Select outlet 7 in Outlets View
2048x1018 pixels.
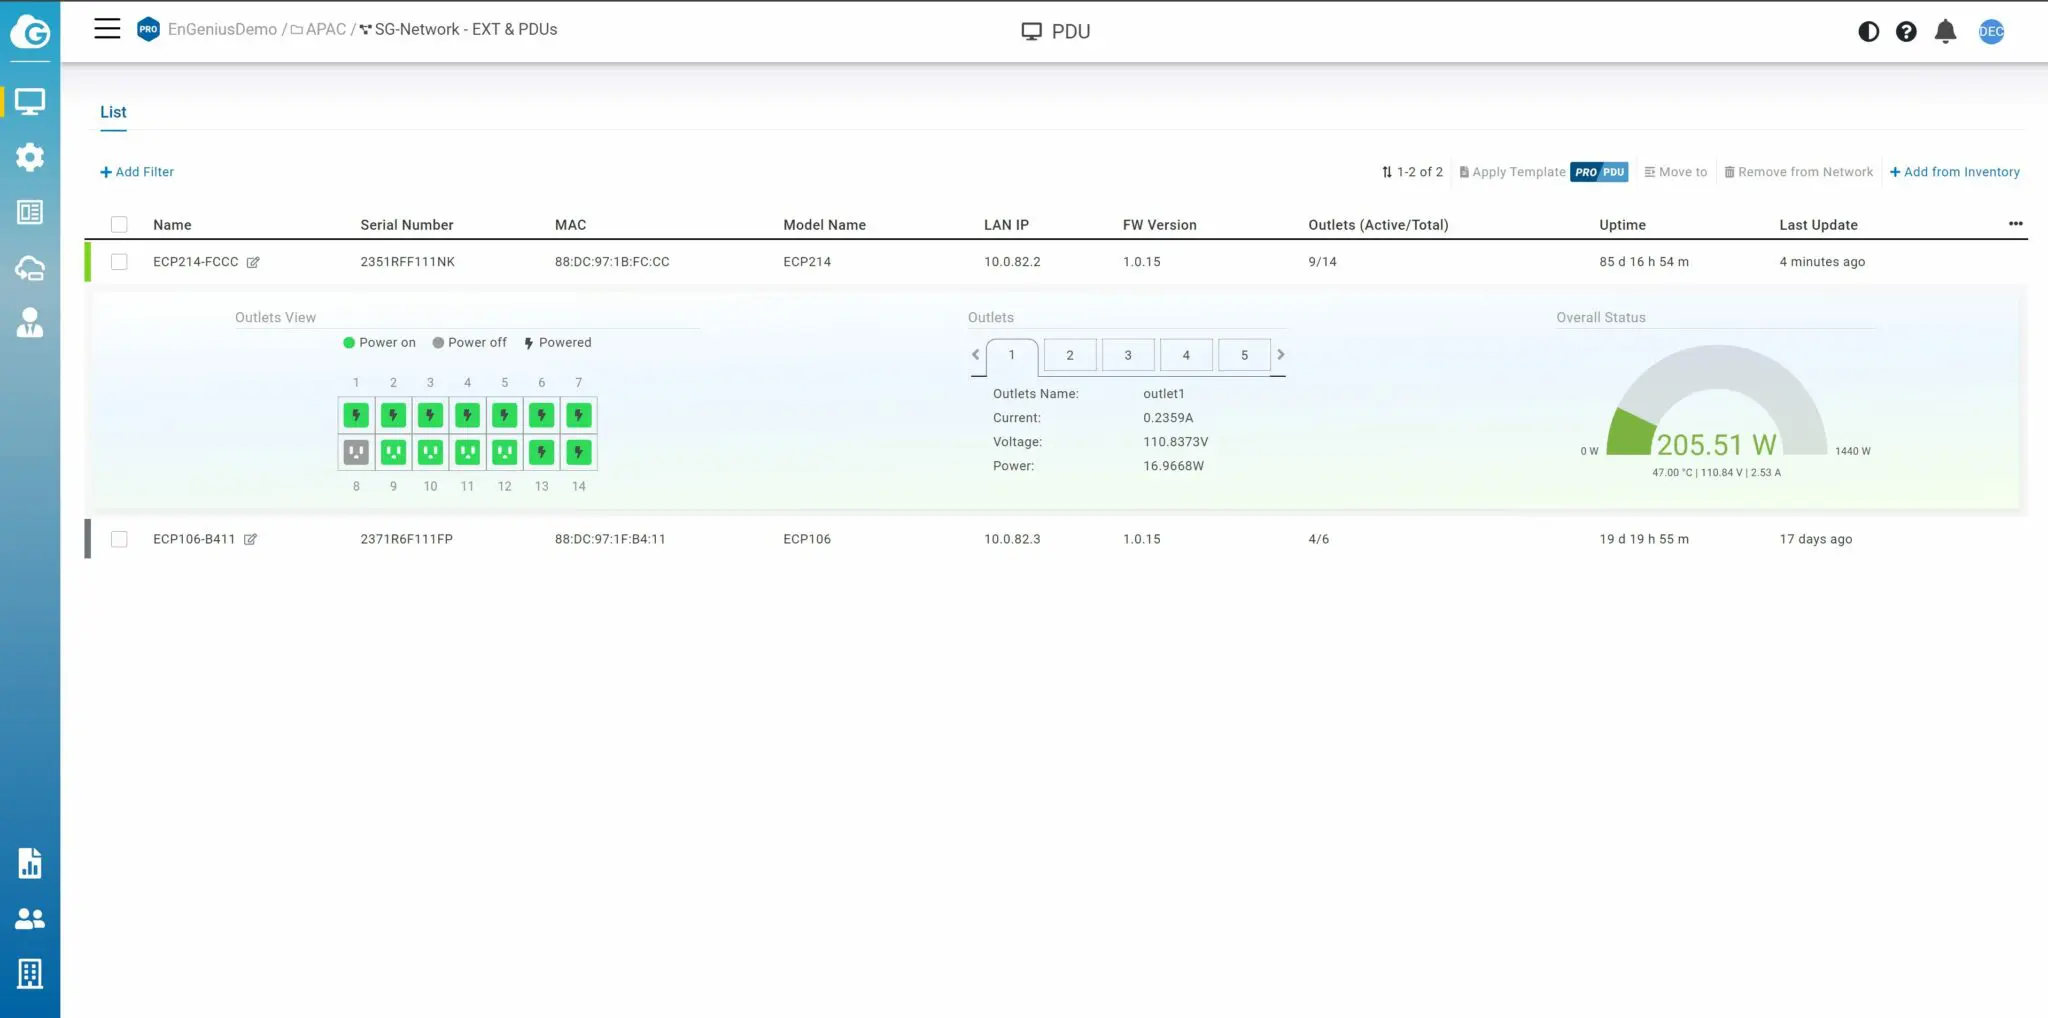coord(578,415)
